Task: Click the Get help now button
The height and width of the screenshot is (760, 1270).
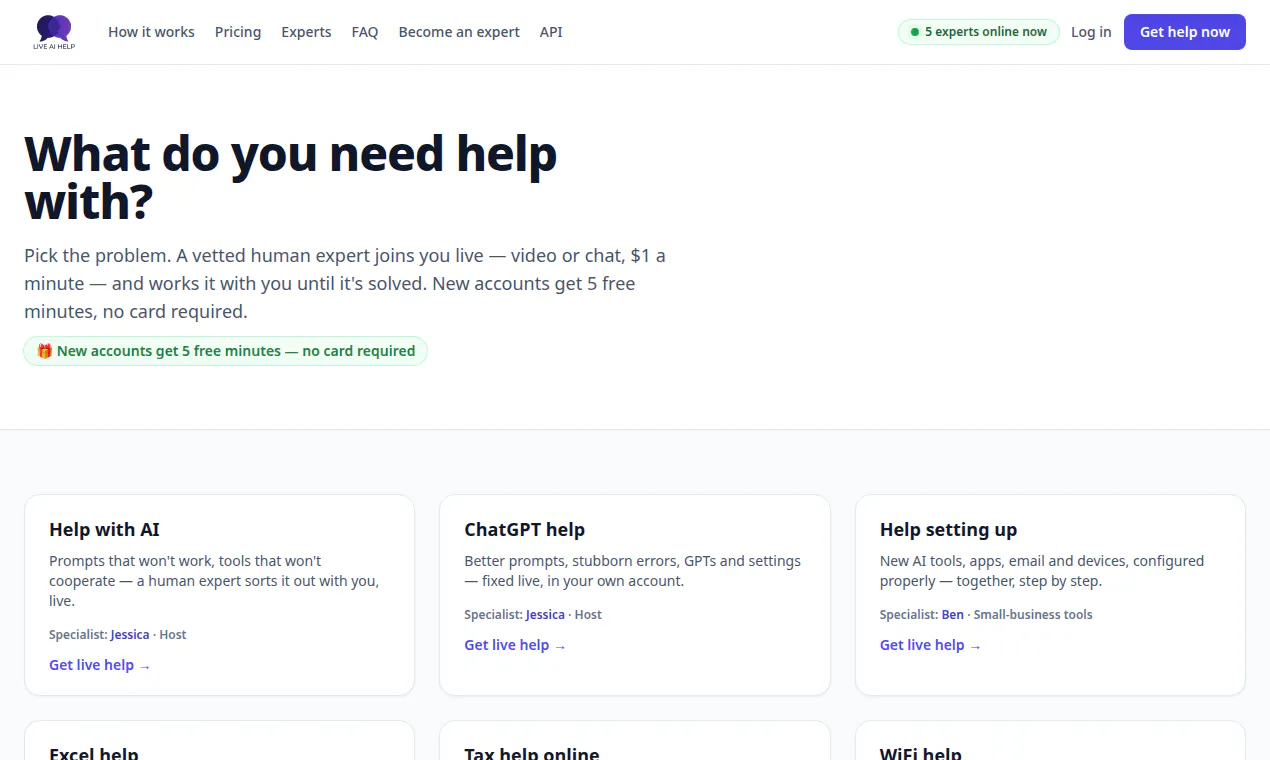Action: (x=1184, y=32)
